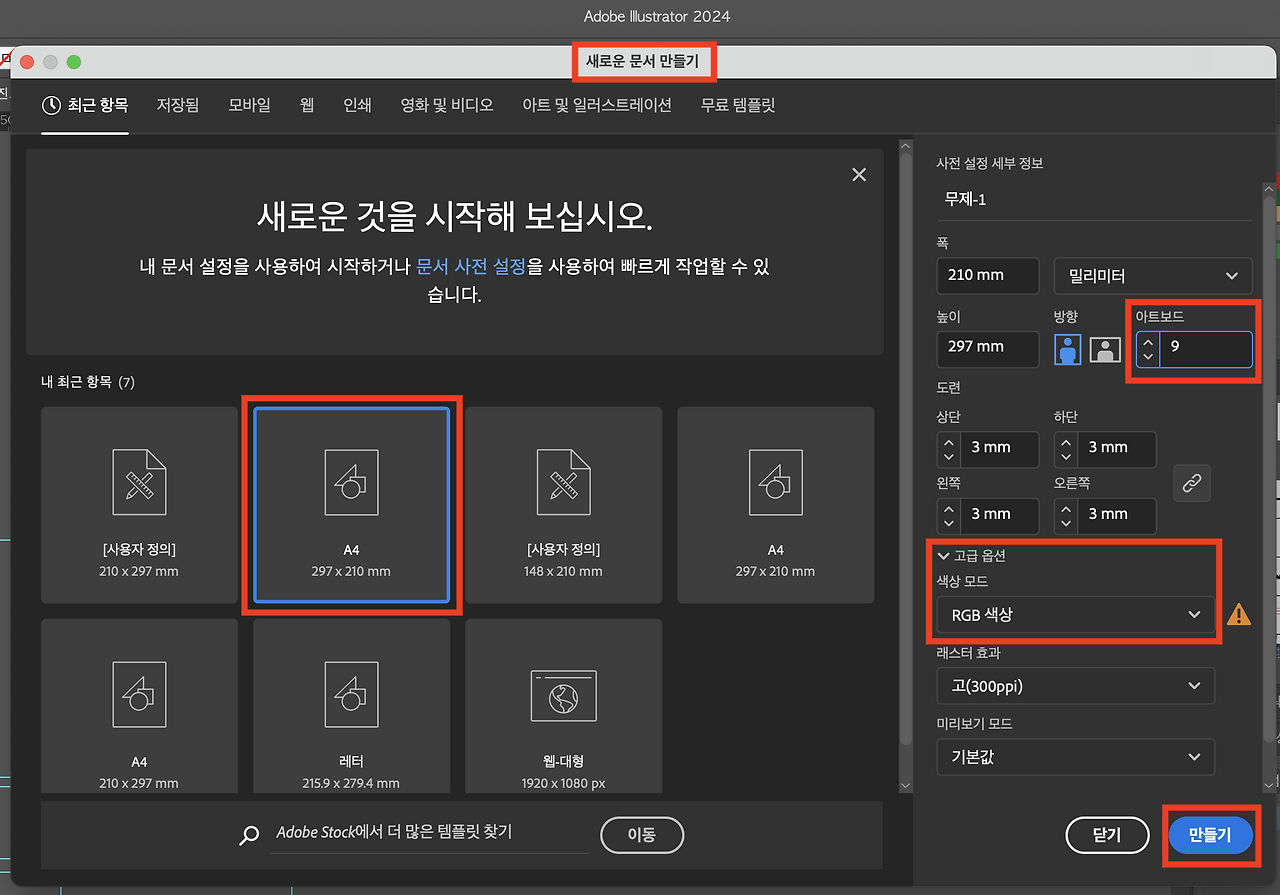Collapse the 고급 옵션 section
Screen dimensions: 1280x895
click(x=973, y=555)
